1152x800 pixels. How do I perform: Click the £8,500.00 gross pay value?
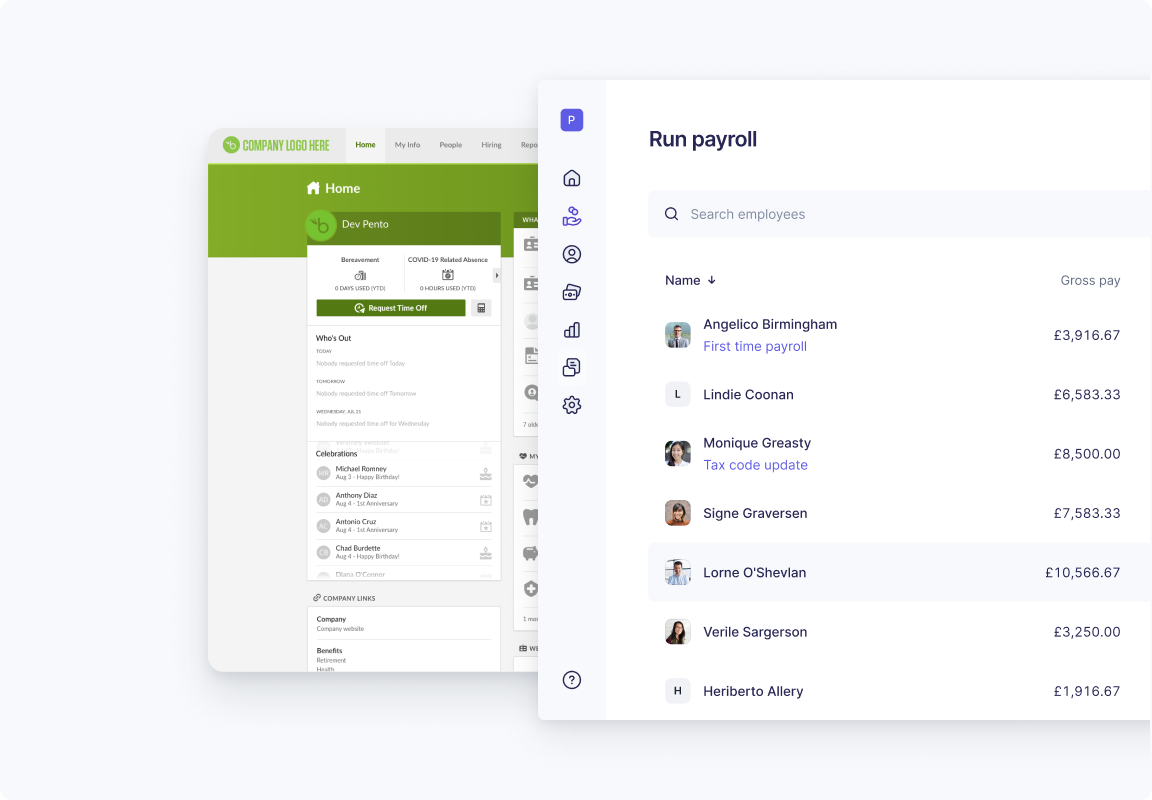(1087, 454)
